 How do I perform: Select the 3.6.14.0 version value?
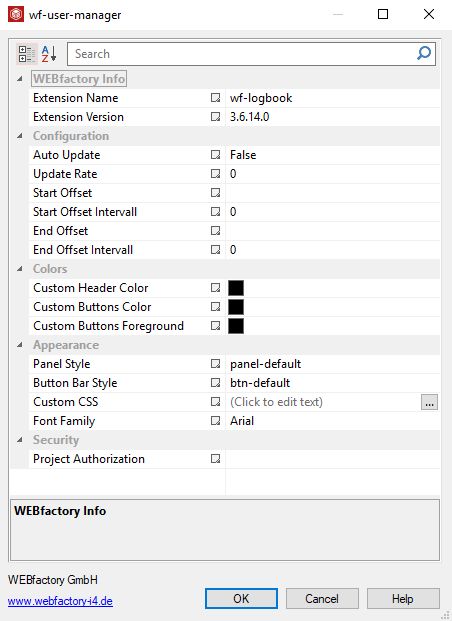coord(333,117)
